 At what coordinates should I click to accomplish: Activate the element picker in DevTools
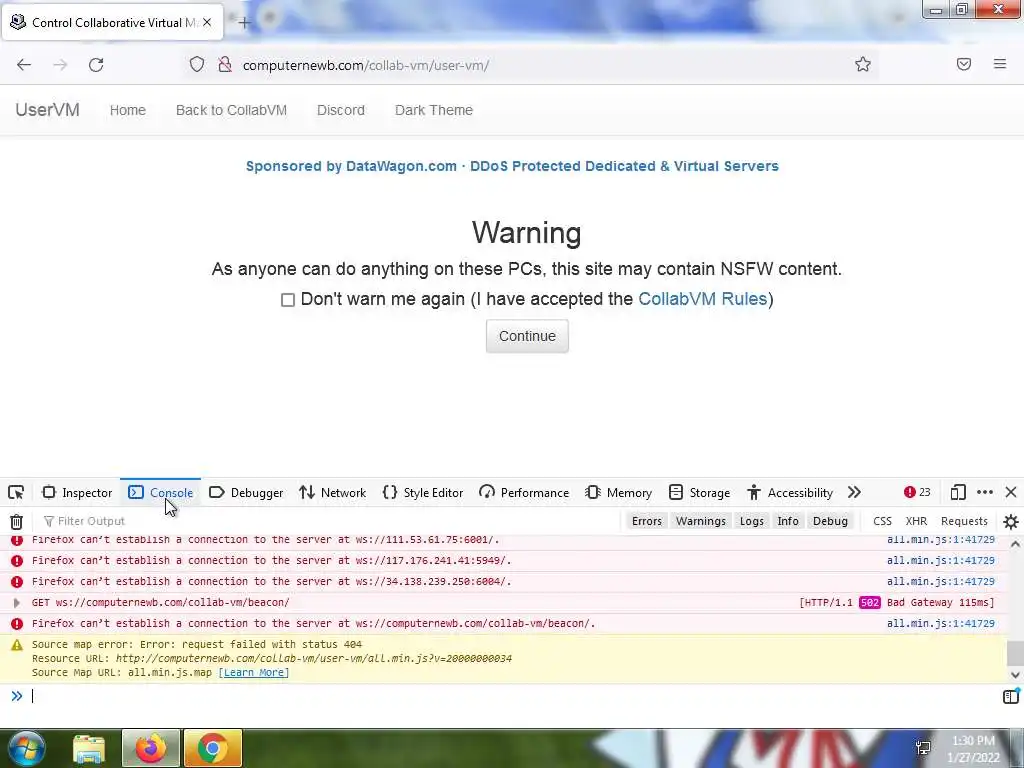point(16,492)
